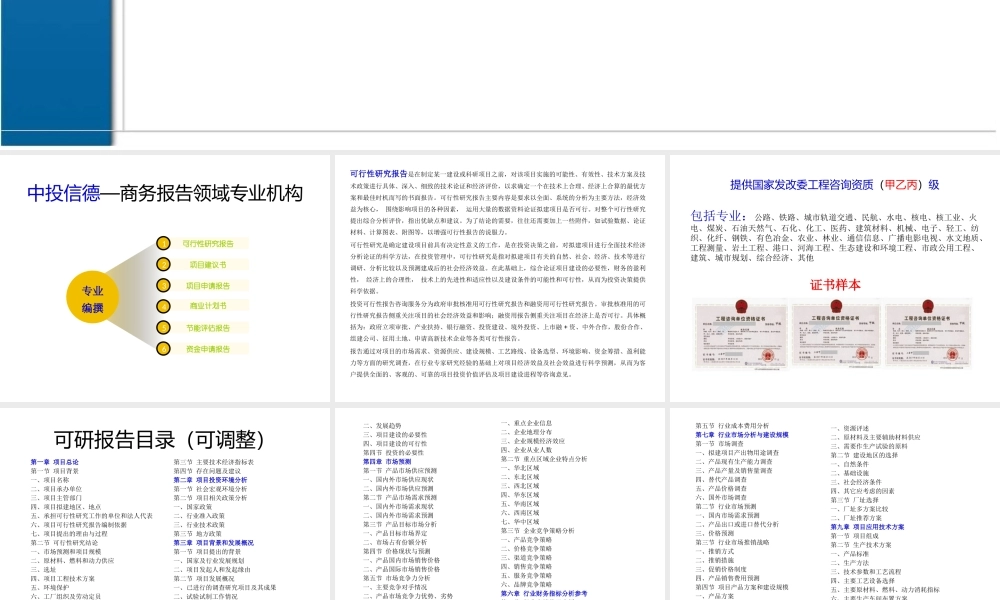This screenshot has height=600, width=1000.
Task: Click the 第二节 可行性研究结论 entry
Action: [64, 543]
